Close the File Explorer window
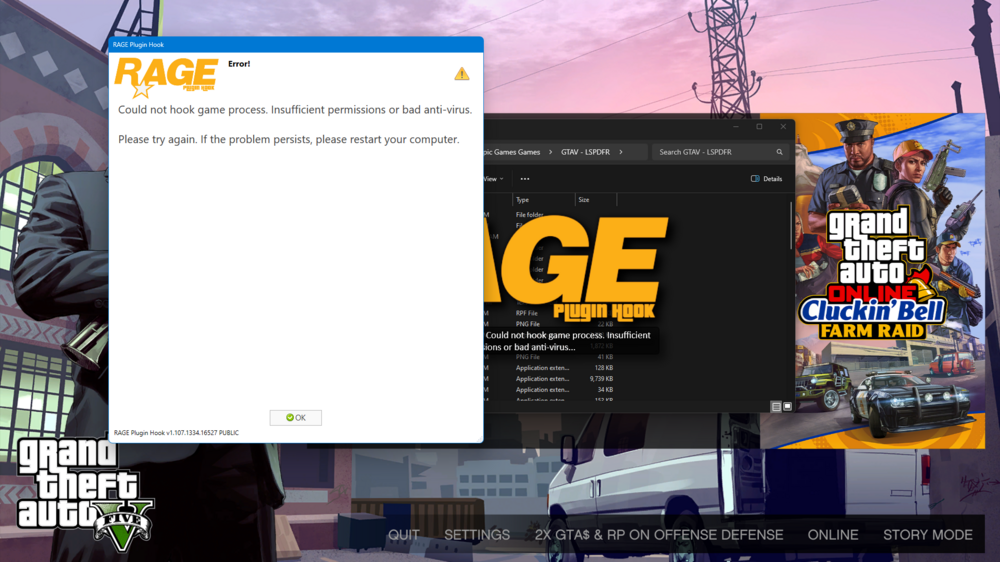 pos(783,127)
